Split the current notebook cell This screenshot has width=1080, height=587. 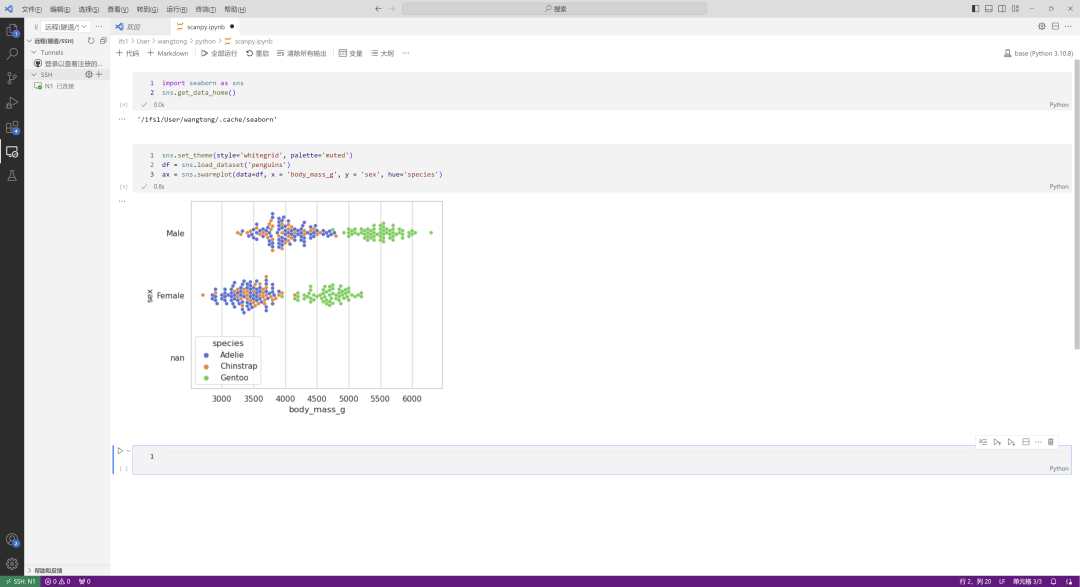coord(1026,442)
